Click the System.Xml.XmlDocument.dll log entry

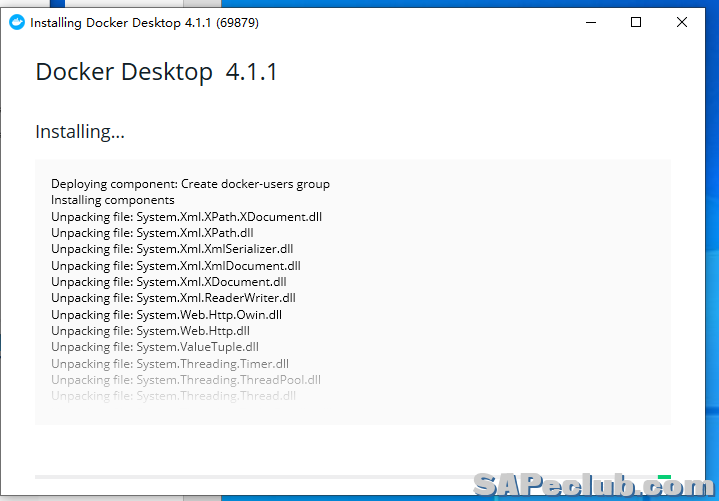click(x=176, y=266)
